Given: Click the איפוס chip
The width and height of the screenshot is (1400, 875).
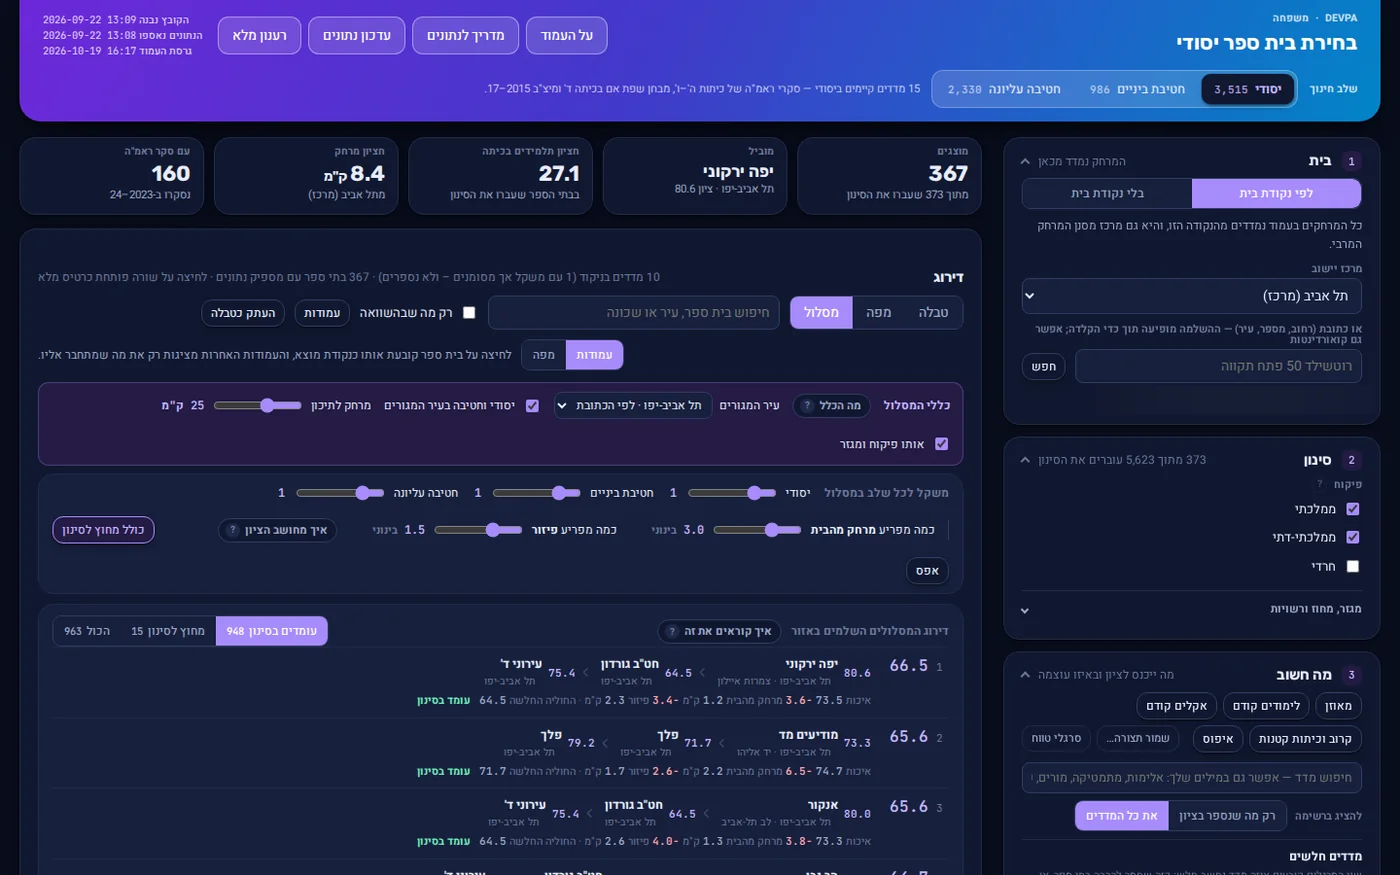Looking at the screenshot, I should [1217, 739].
